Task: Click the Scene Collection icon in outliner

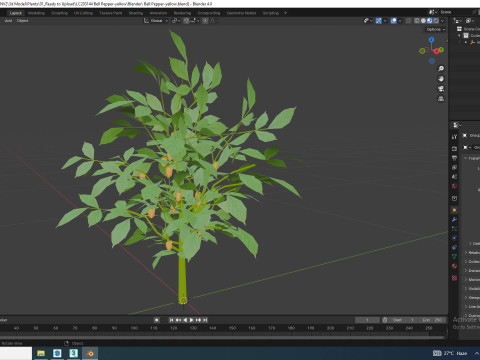Action: click(x=459, y=29)
